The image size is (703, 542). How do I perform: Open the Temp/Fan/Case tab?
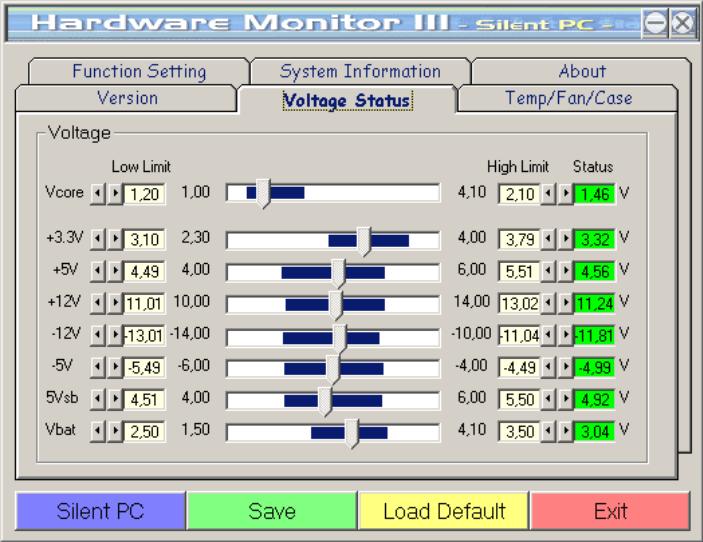click(568, 98)
